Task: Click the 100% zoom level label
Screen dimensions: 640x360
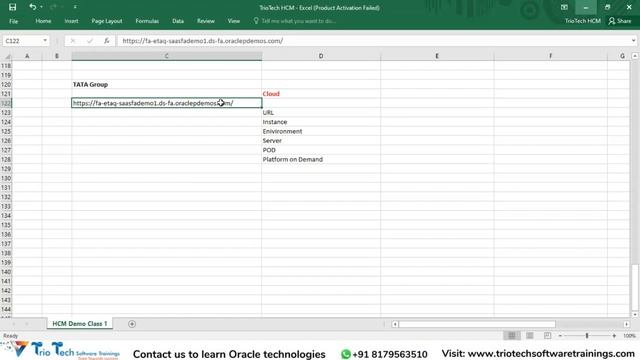Action: (629, 336)
